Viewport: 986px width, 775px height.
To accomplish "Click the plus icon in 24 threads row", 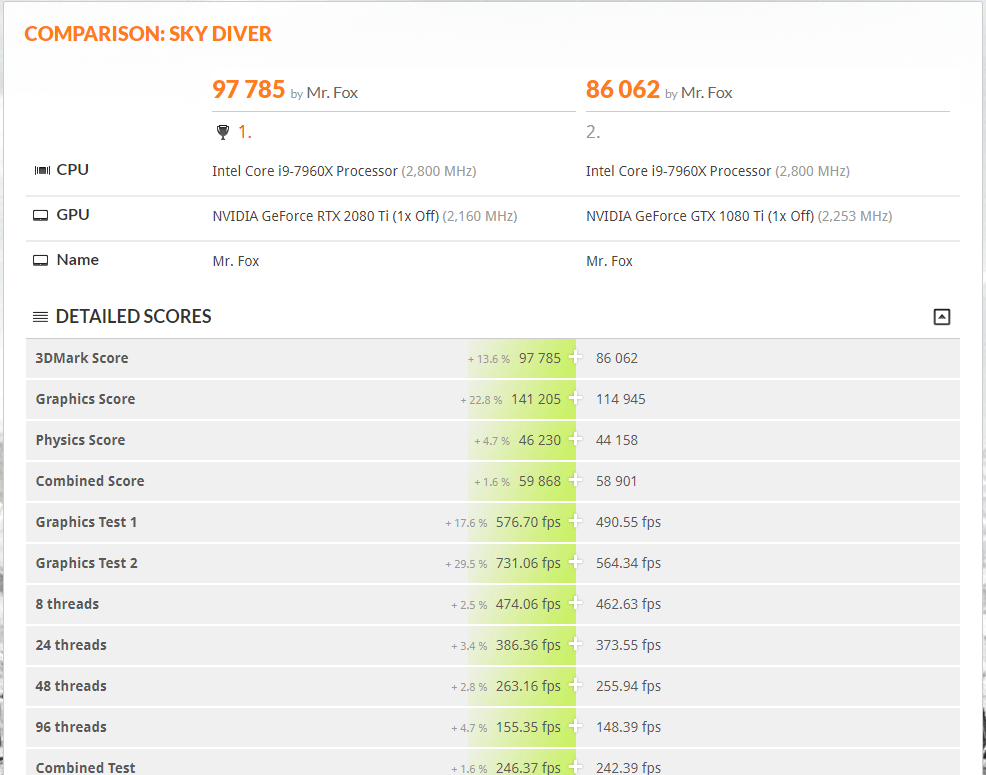I will click(x=575, y=644).
